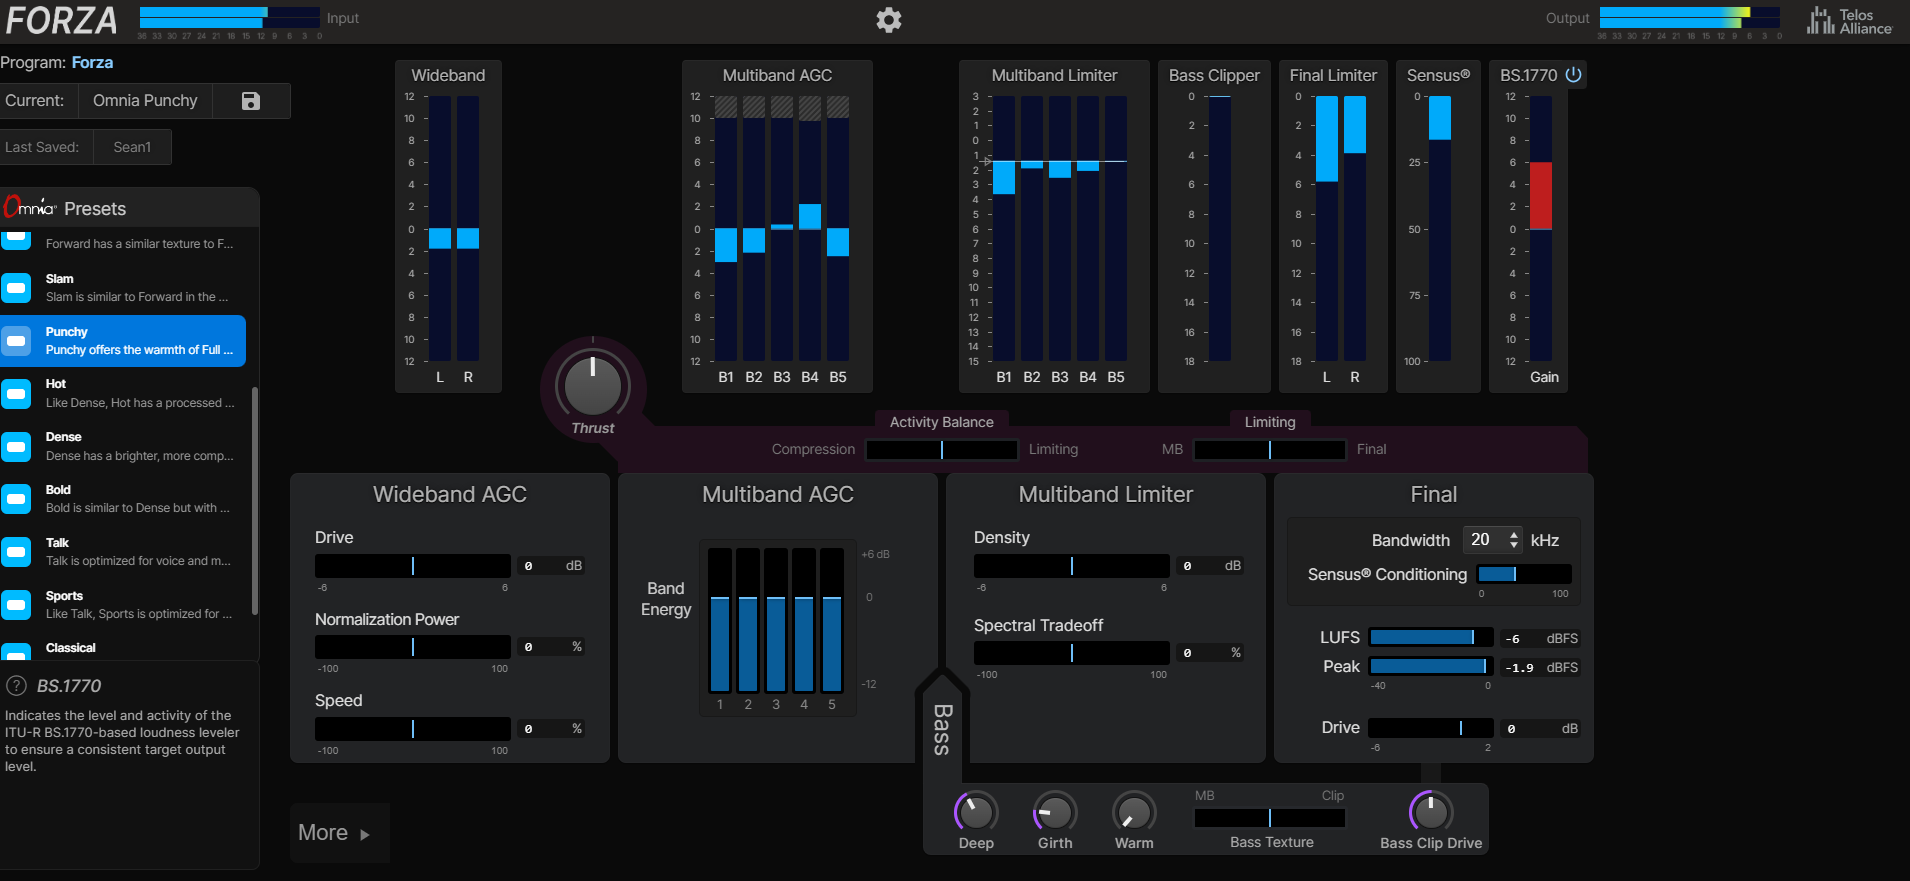The width and height of the screenshot is (1910, 881).
Task: Select the Talk preset
Action: 123,552
